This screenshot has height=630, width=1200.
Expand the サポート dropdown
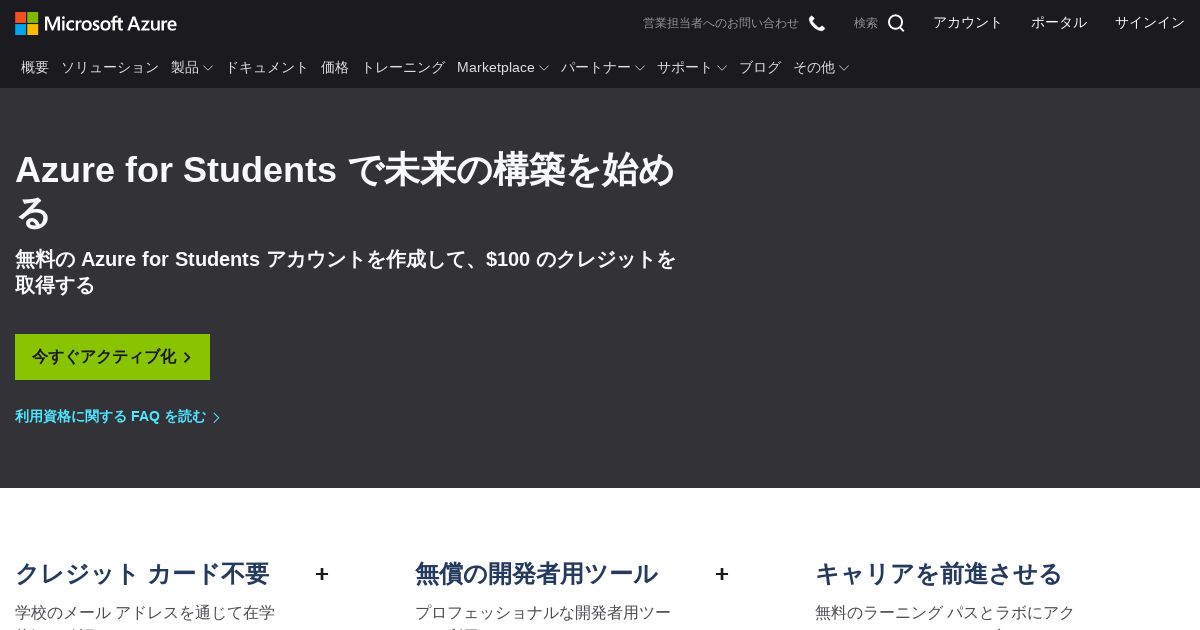click(x=692, y=67)
